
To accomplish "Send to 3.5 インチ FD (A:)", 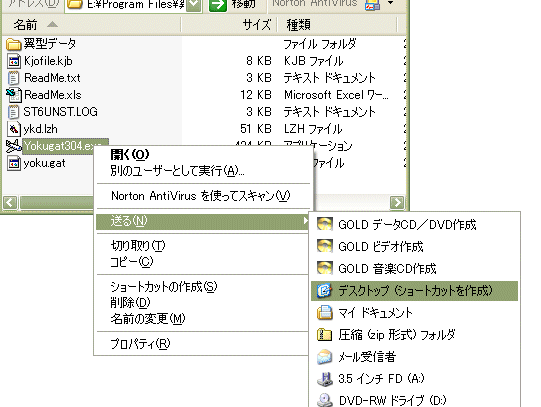I will [414, 379].
